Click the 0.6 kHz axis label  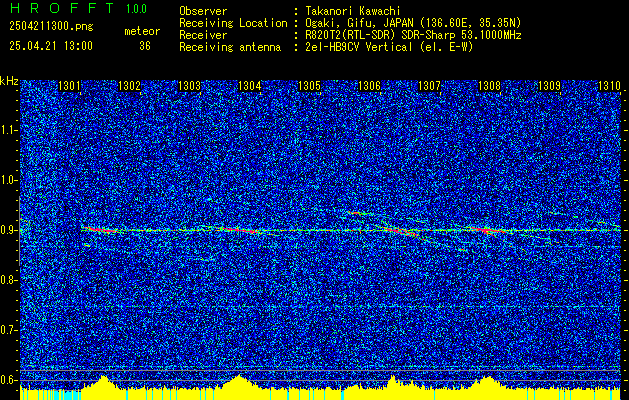[x=8, y=380]
